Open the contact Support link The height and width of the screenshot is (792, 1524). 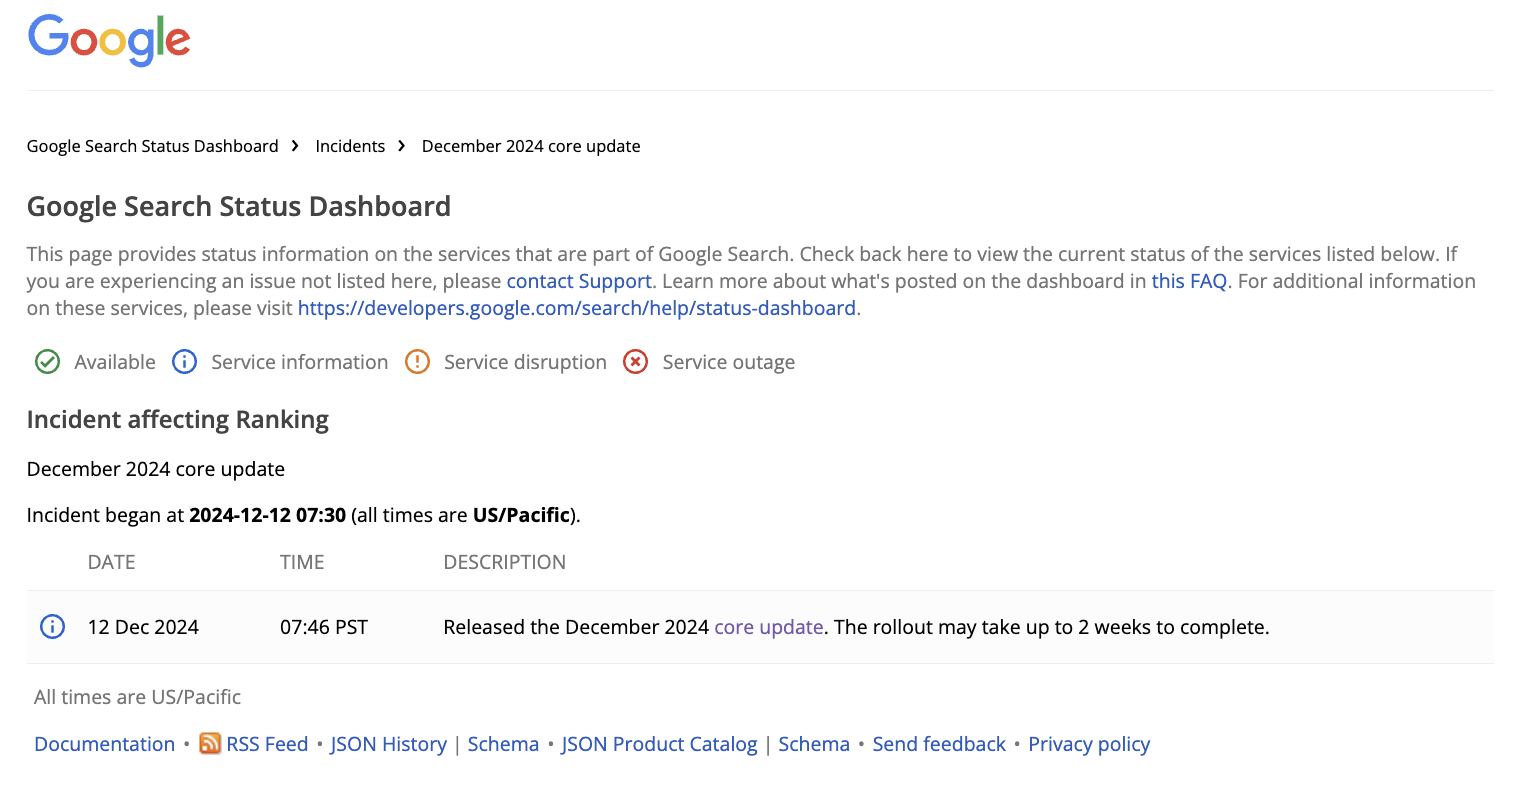pos(578,281)
